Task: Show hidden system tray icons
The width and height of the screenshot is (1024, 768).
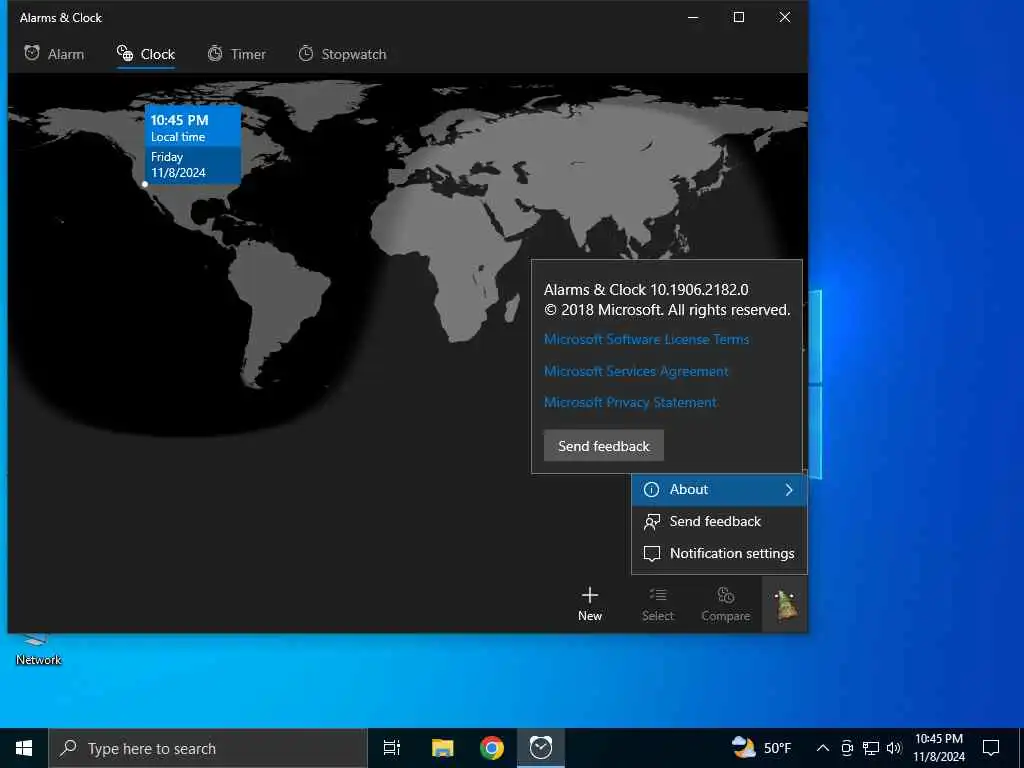Action: (x=823, y=748)
